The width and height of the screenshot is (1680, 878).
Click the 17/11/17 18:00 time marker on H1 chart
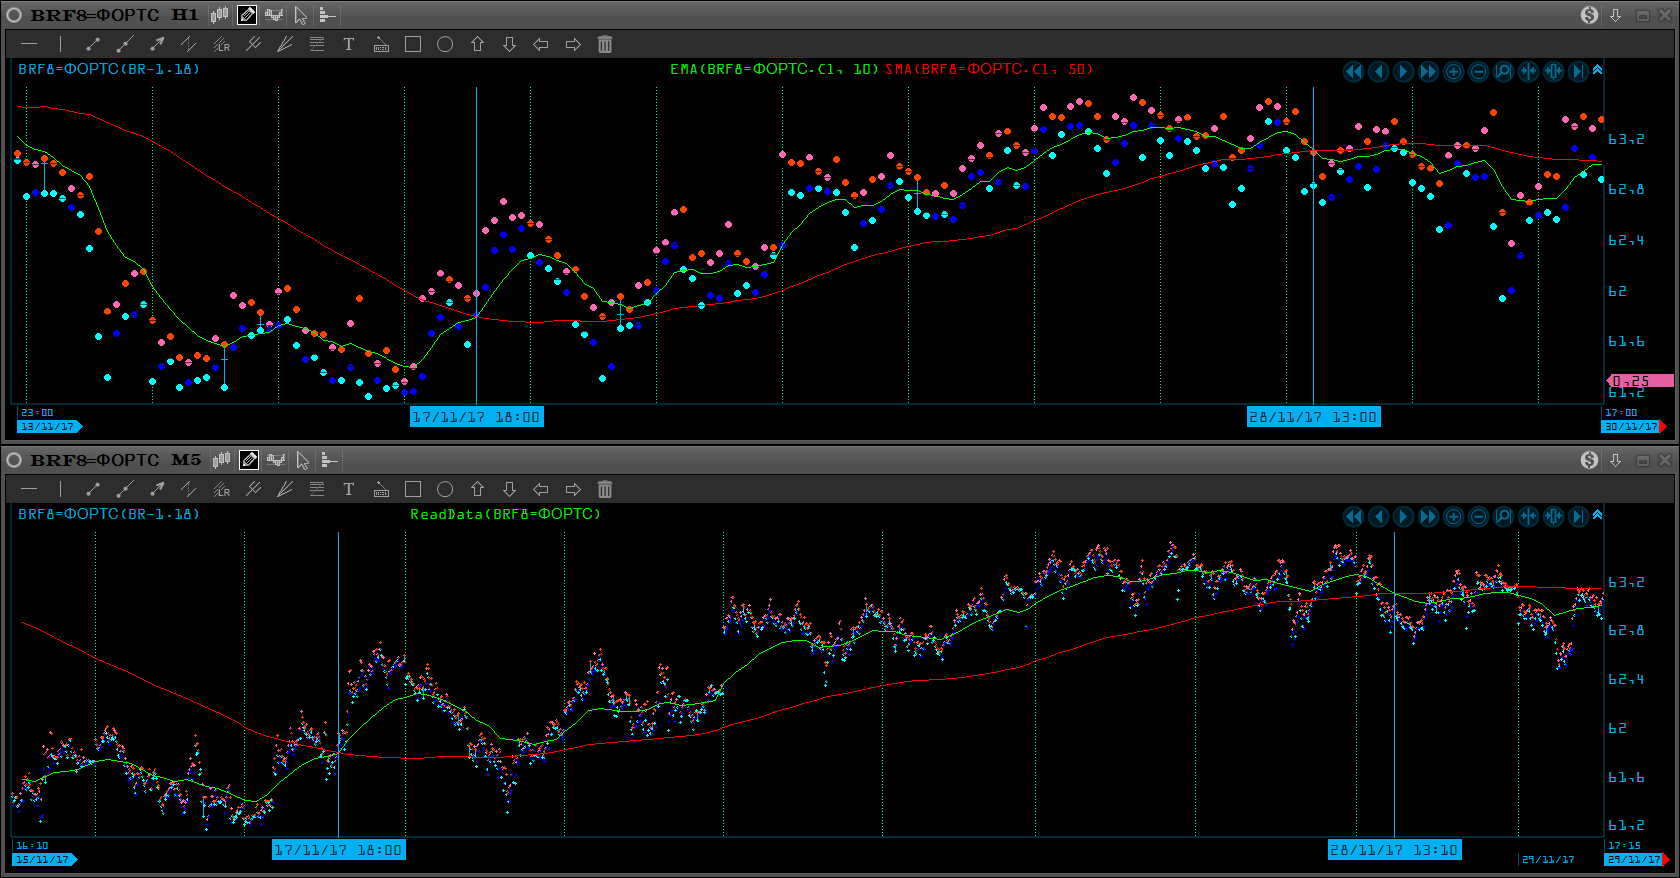point(476,417)
